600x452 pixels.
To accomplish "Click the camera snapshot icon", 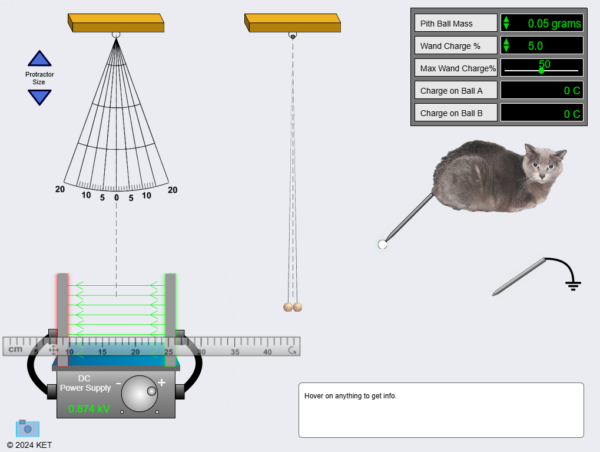I will pos(28,427).
